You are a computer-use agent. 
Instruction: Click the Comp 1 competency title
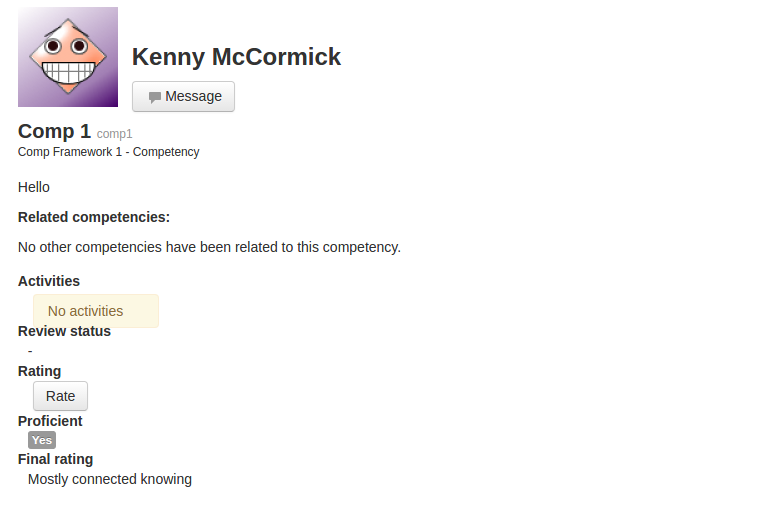point(54,131)
